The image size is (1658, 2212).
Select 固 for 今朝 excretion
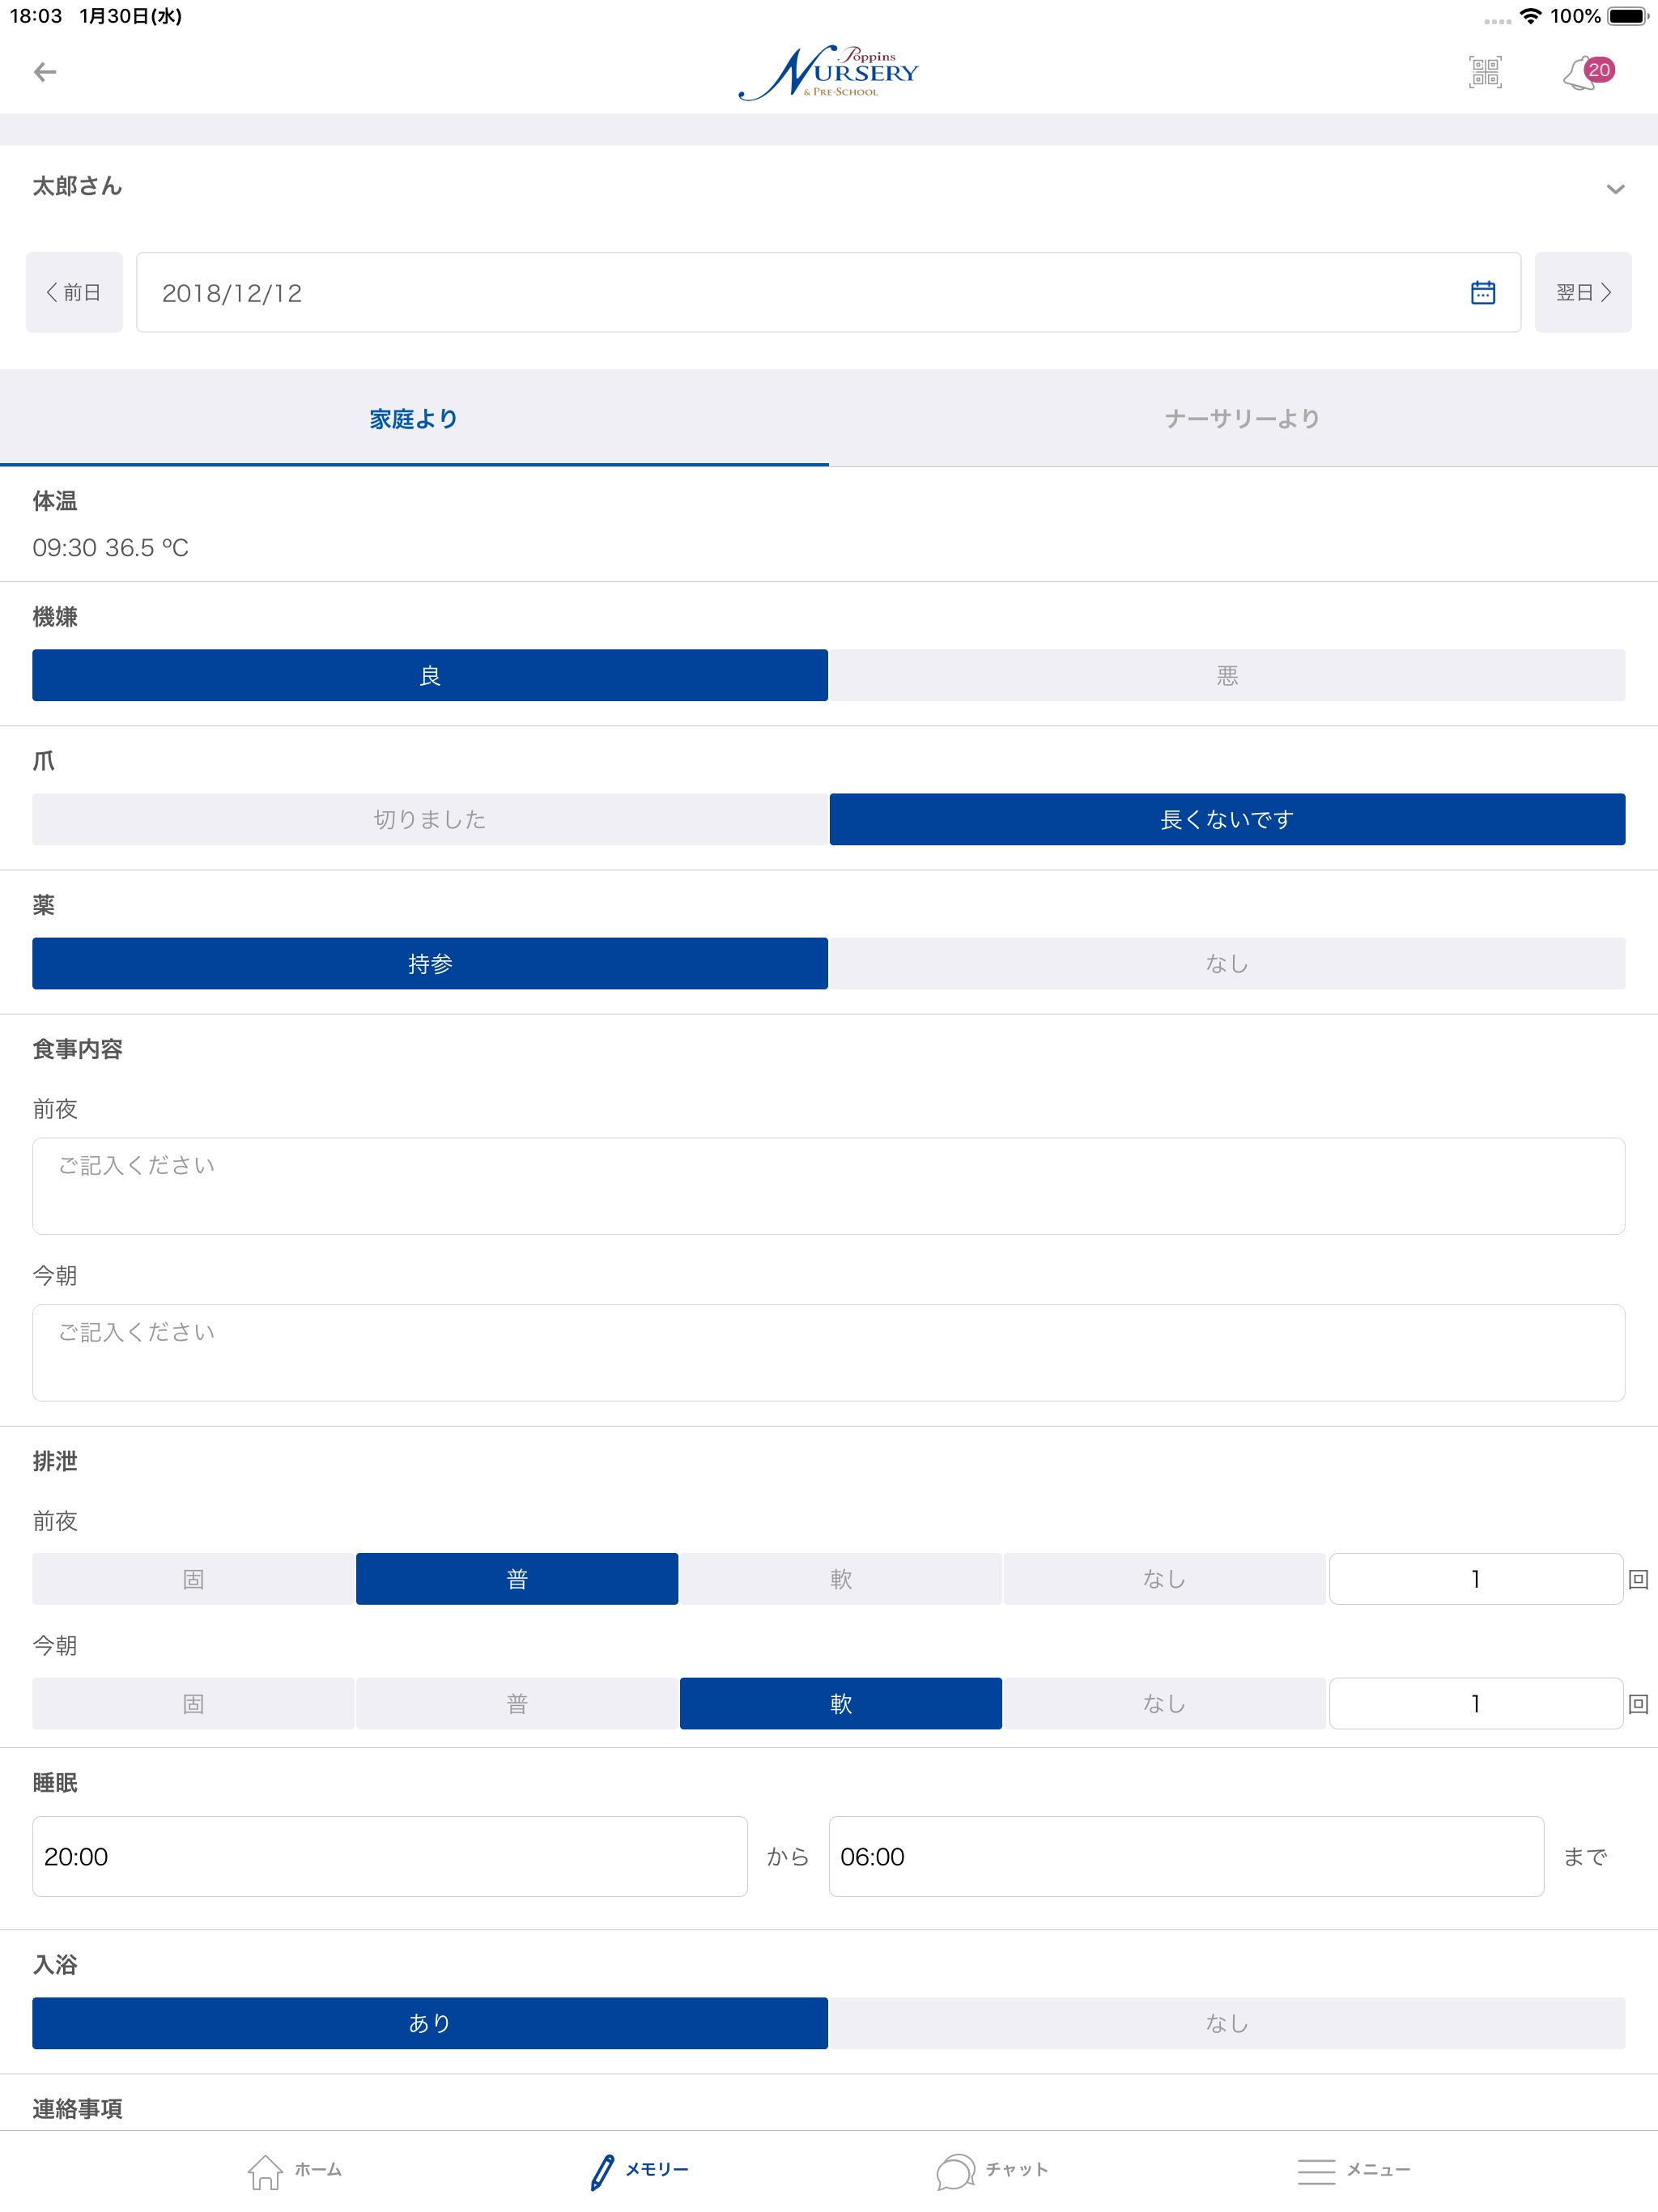(x=193, y=1703)
